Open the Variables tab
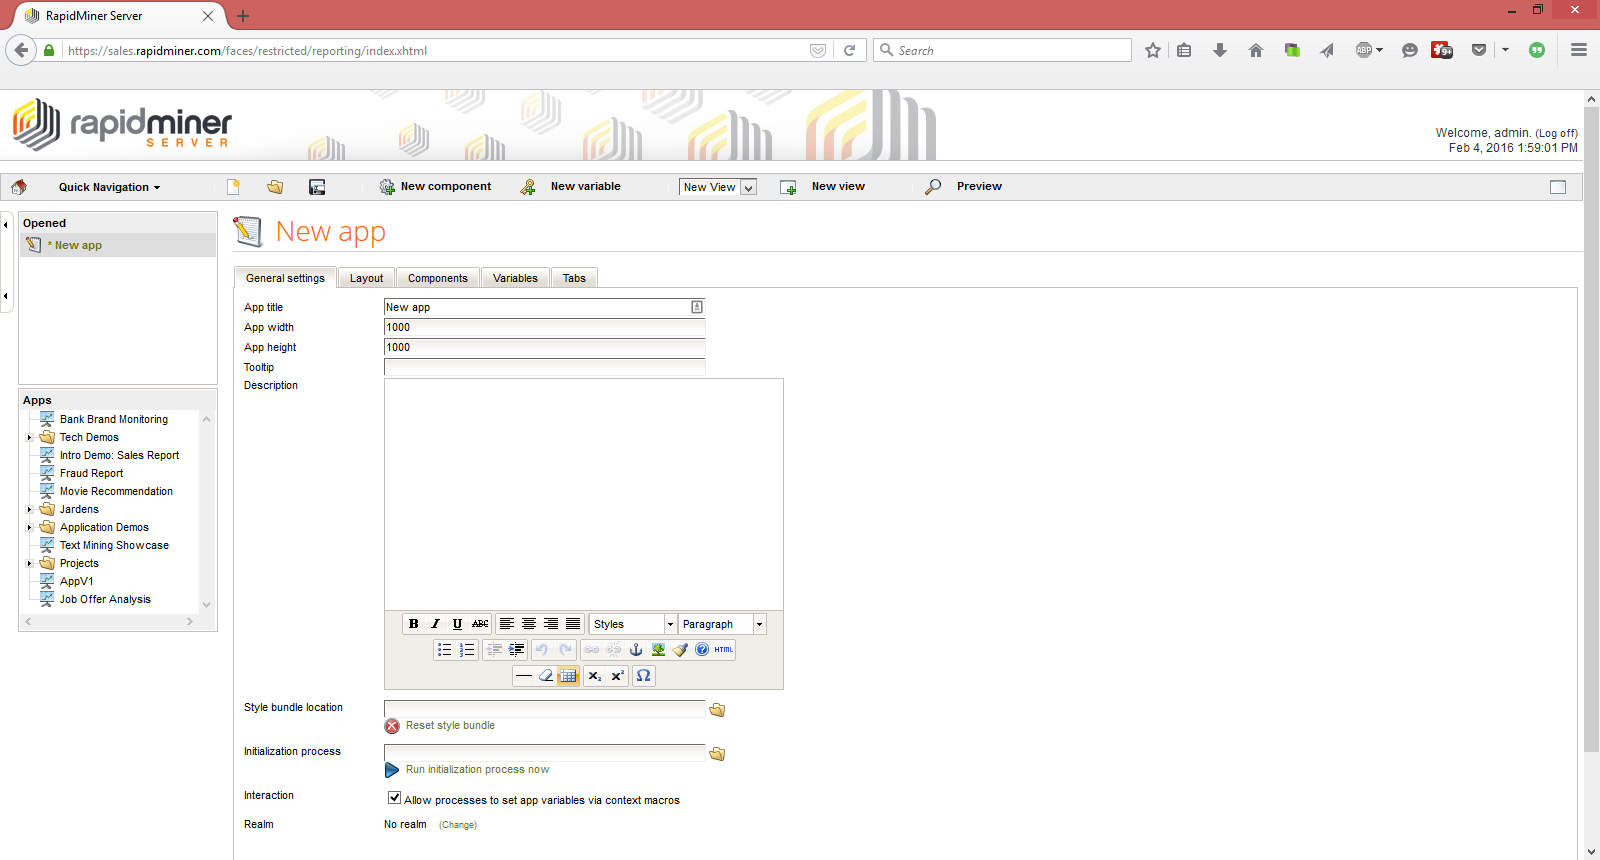The width and height of the screenshot is (1600, 860). pyautogui.click(x=515, y=278)
